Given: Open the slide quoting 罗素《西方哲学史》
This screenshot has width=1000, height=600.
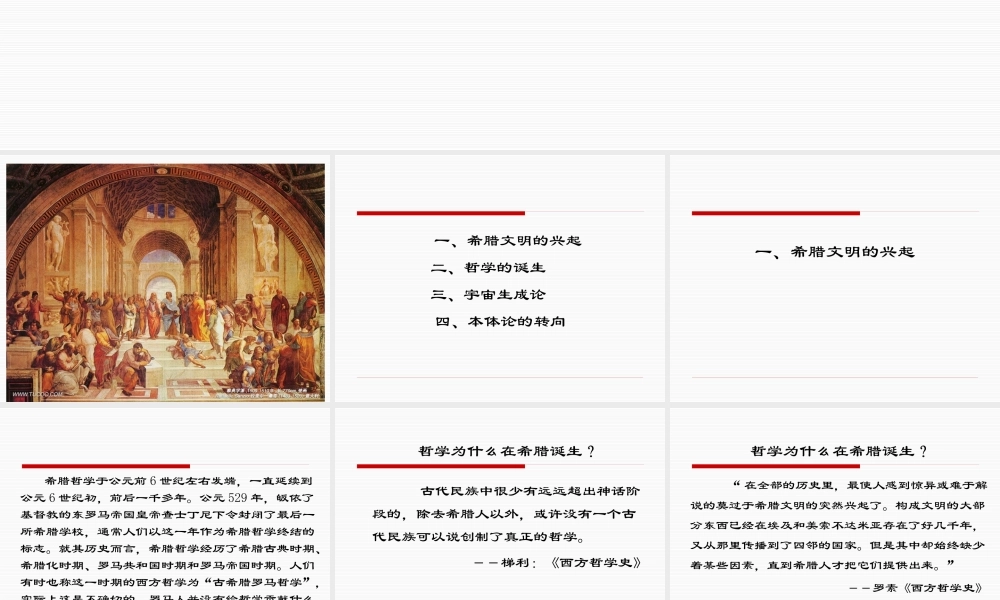Looking at the screenshot, I should [835, 504].
